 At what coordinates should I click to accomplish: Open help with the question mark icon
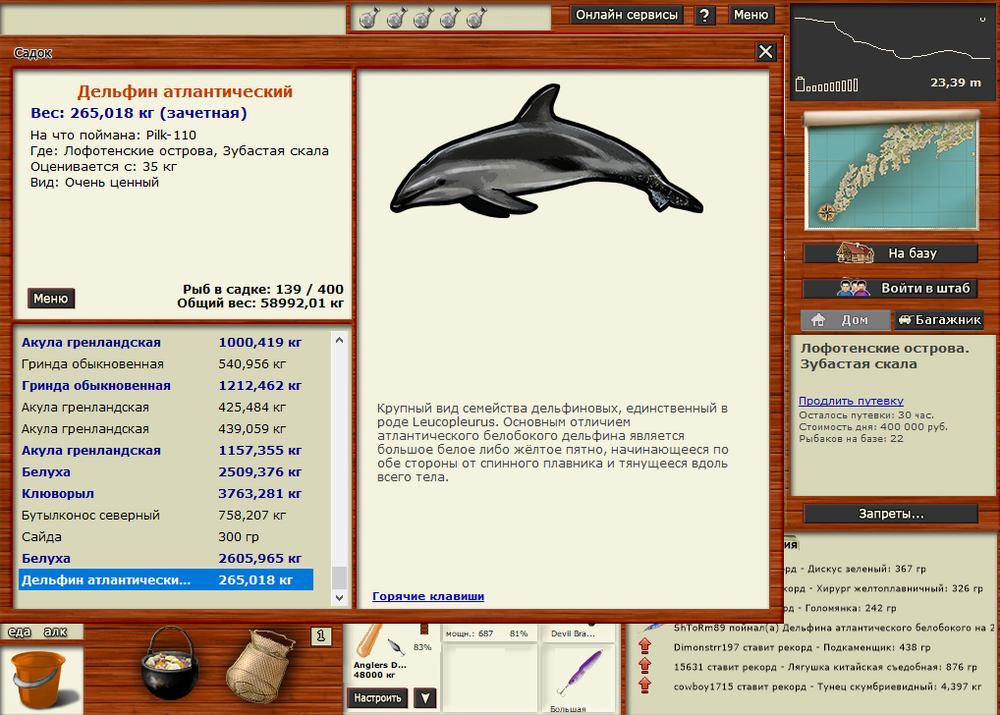705,15
